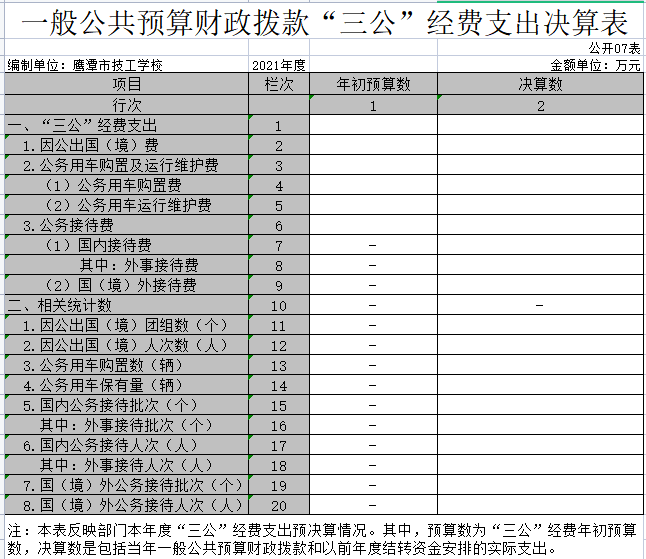Select the empty 决算数 cell for row 1
Viewport: 646px width, 559px height.
click(x=540, y=125)
